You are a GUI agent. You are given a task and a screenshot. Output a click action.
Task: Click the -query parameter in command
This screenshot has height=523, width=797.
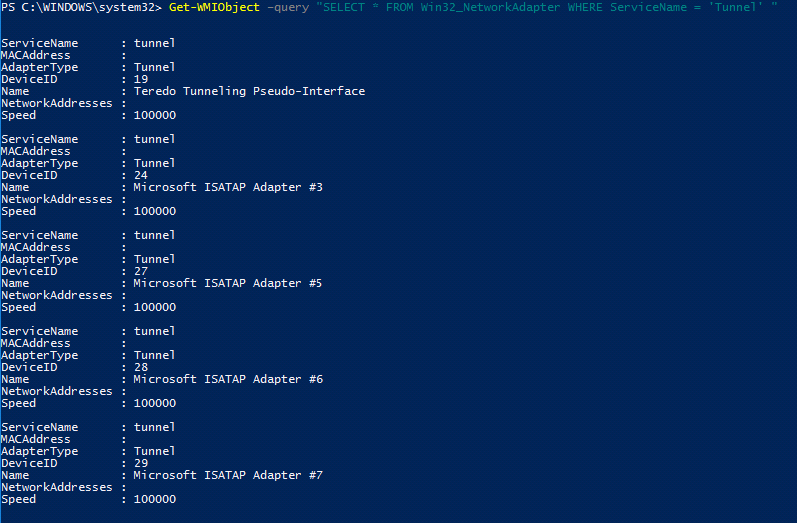tap(288, 8)
